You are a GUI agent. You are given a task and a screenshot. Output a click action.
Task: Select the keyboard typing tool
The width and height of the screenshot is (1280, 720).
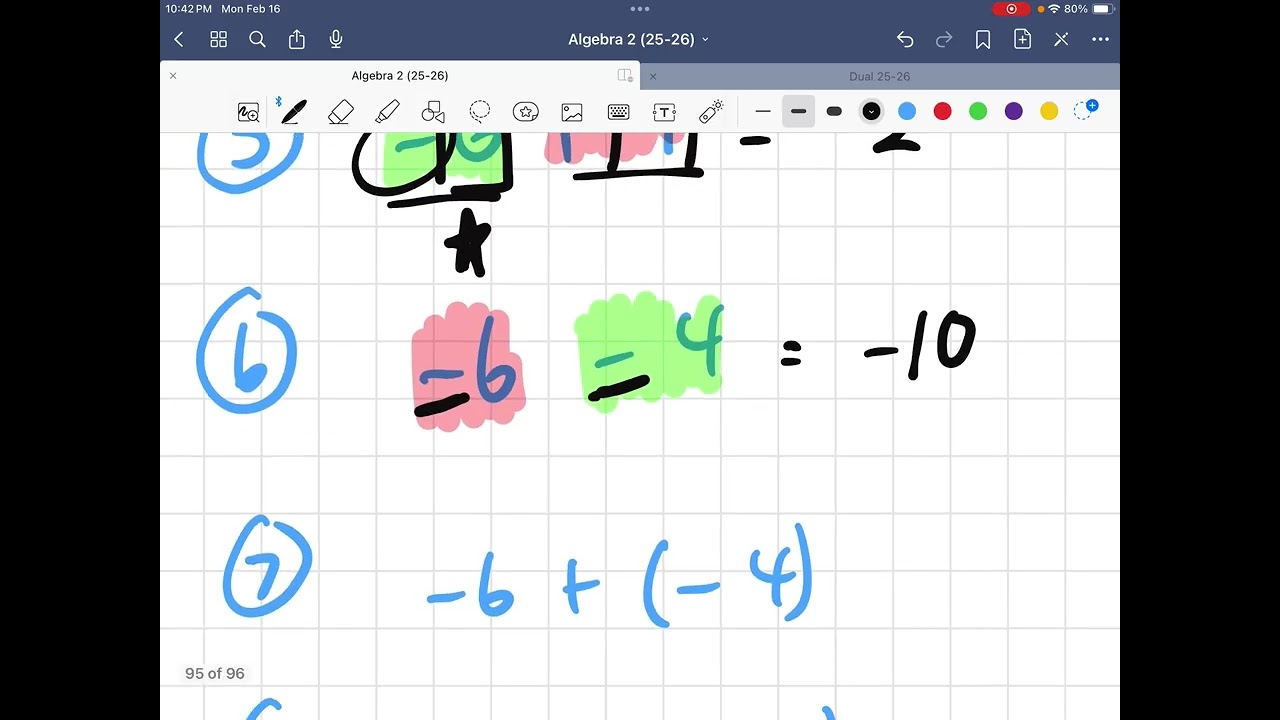618,112
